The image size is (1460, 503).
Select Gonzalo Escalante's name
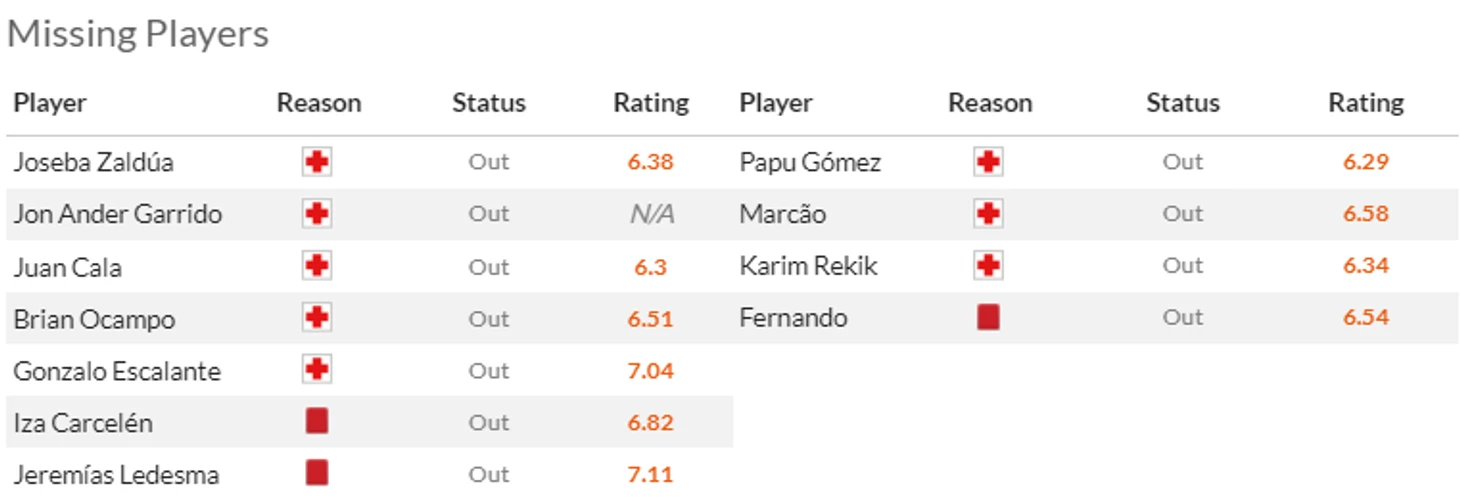[117, 371]
